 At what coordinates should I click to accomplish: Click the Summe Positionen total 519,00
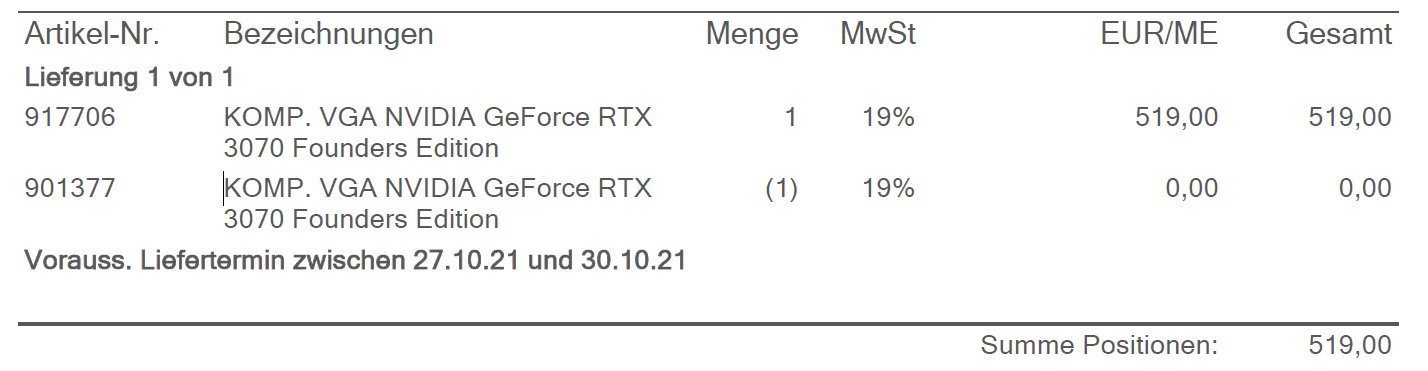tap(1350, 346)
